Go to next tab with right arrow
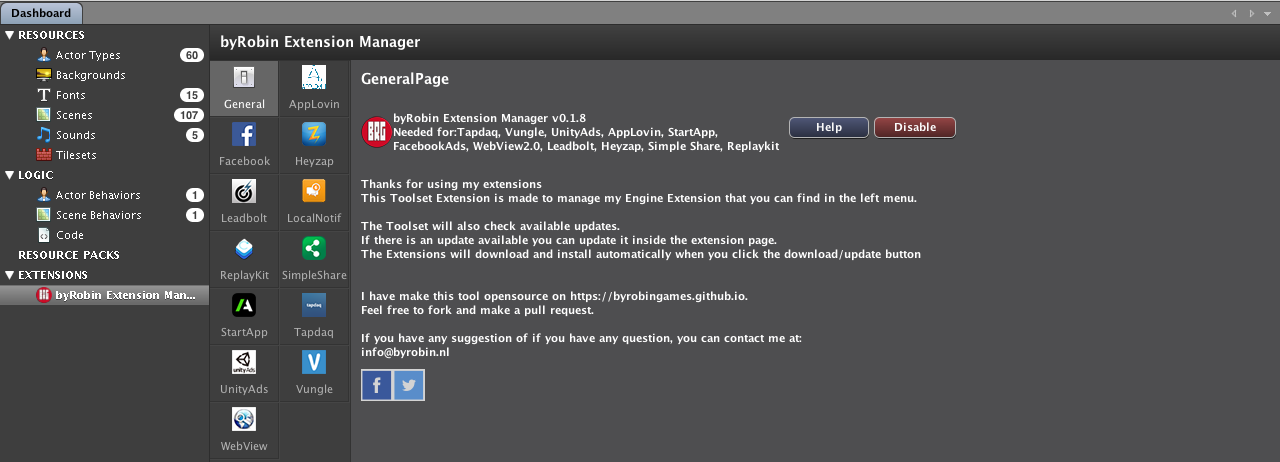Screen dimensions: 1280x462 (1251, 14)
